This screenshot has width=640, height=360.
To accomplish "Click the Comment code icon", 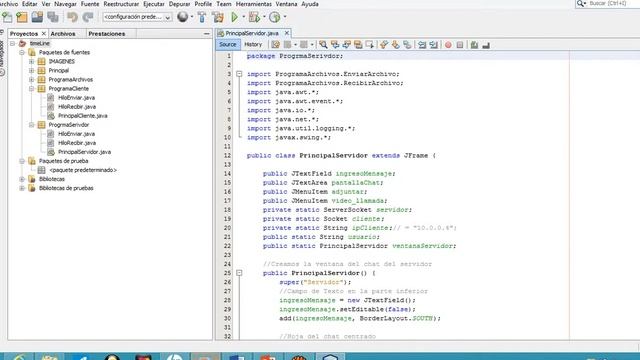I will click(x=474, y=44).
